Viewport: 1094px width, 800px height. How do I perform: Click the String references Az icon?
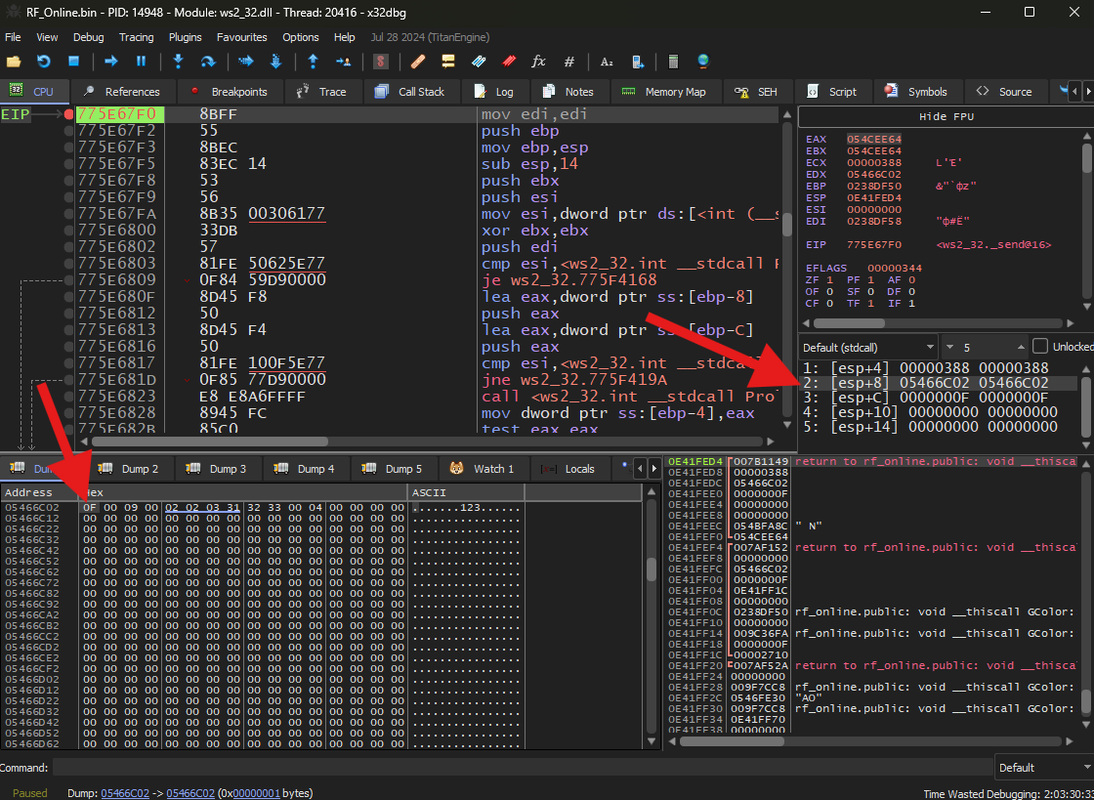606,61
